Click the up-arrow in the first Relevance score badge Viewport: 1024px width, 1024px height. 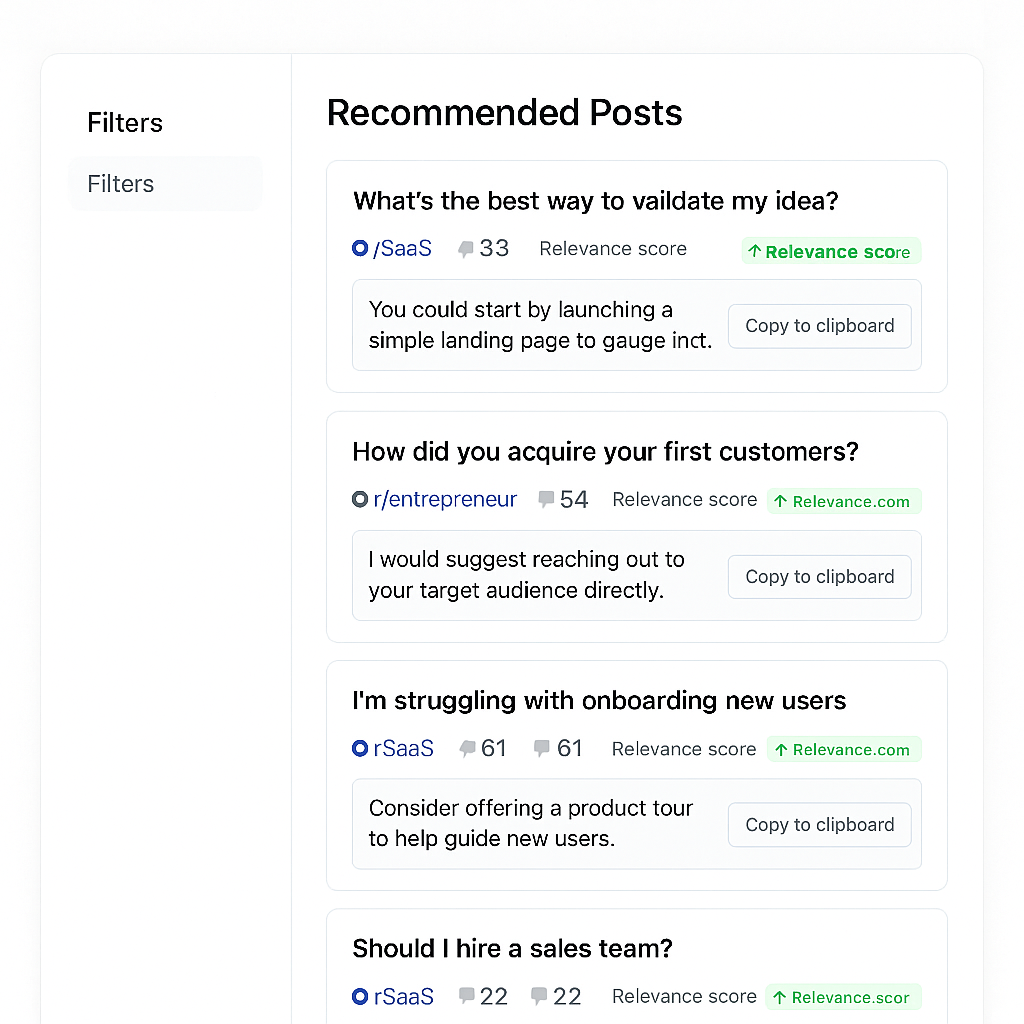pos(756,251)
